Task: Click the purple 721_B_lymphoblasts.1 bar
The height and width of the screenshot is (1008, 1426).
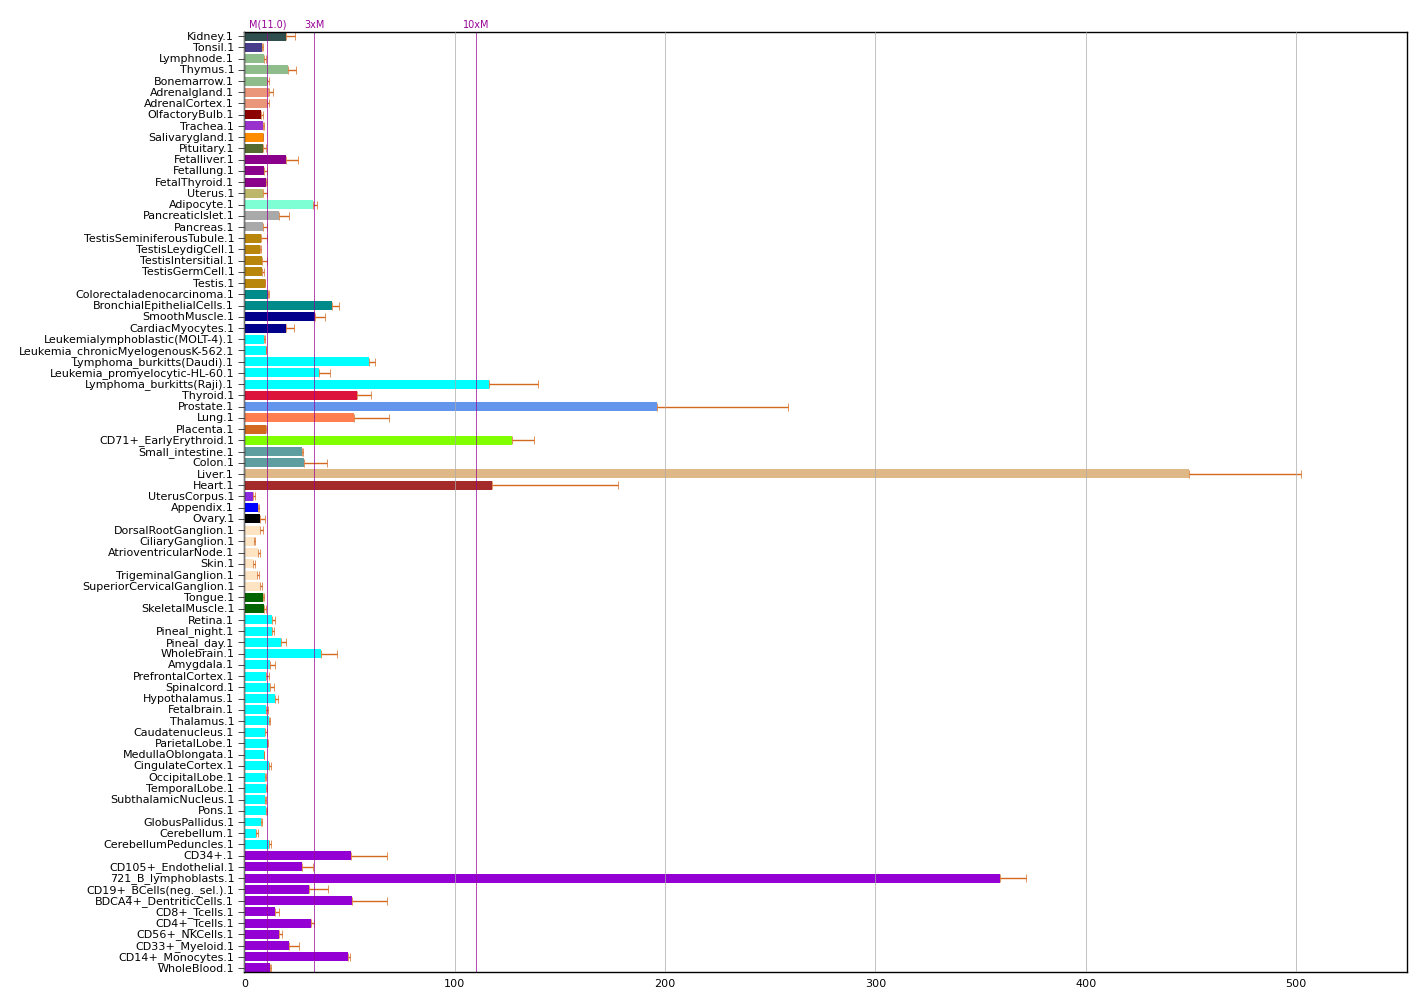Action: [622, 879]
